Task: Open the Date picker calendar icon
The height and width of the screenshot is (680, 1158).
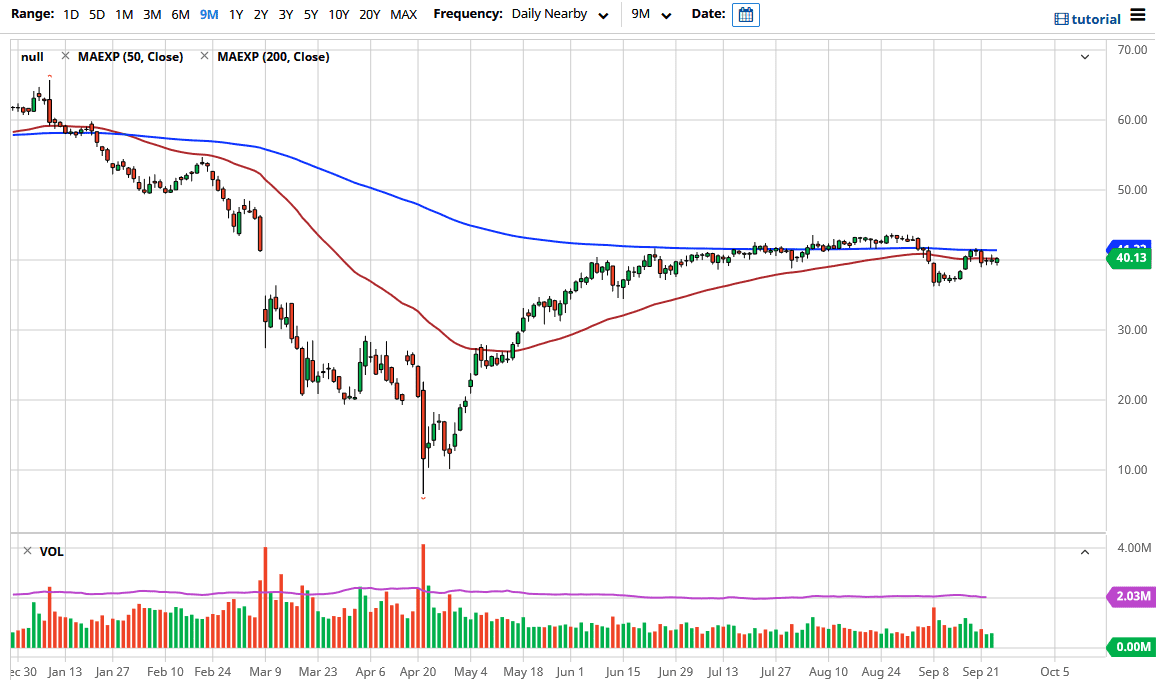Action: click(745, 15)
